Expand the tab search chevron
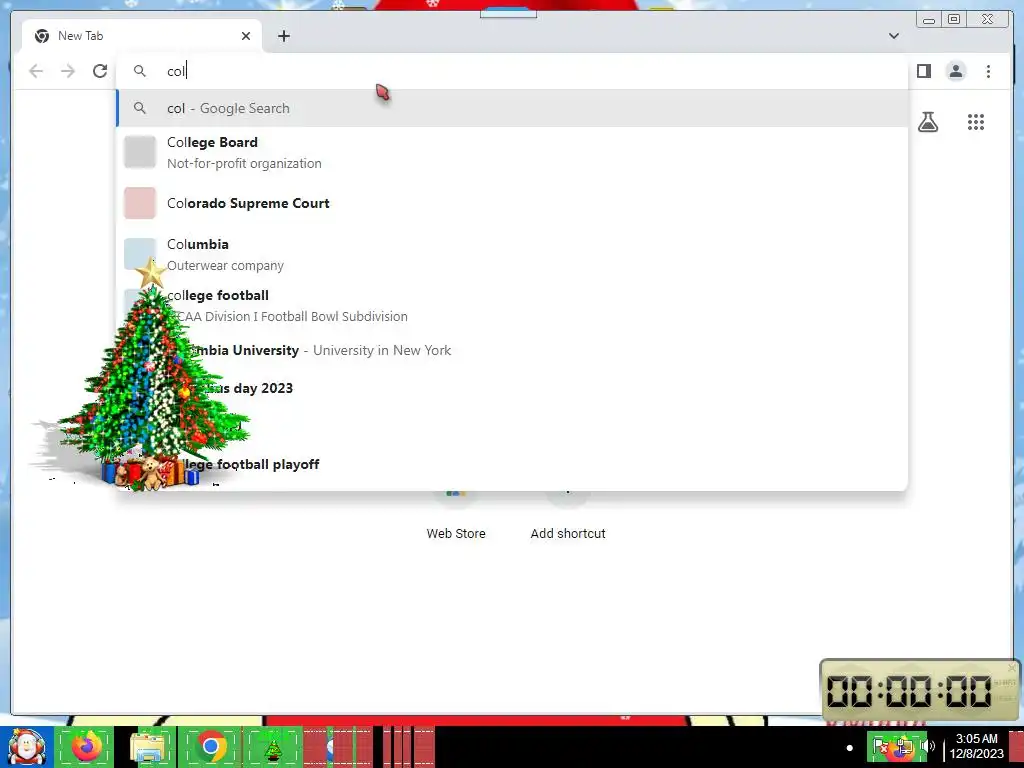The image size is (1024, 768). point(893,36)
